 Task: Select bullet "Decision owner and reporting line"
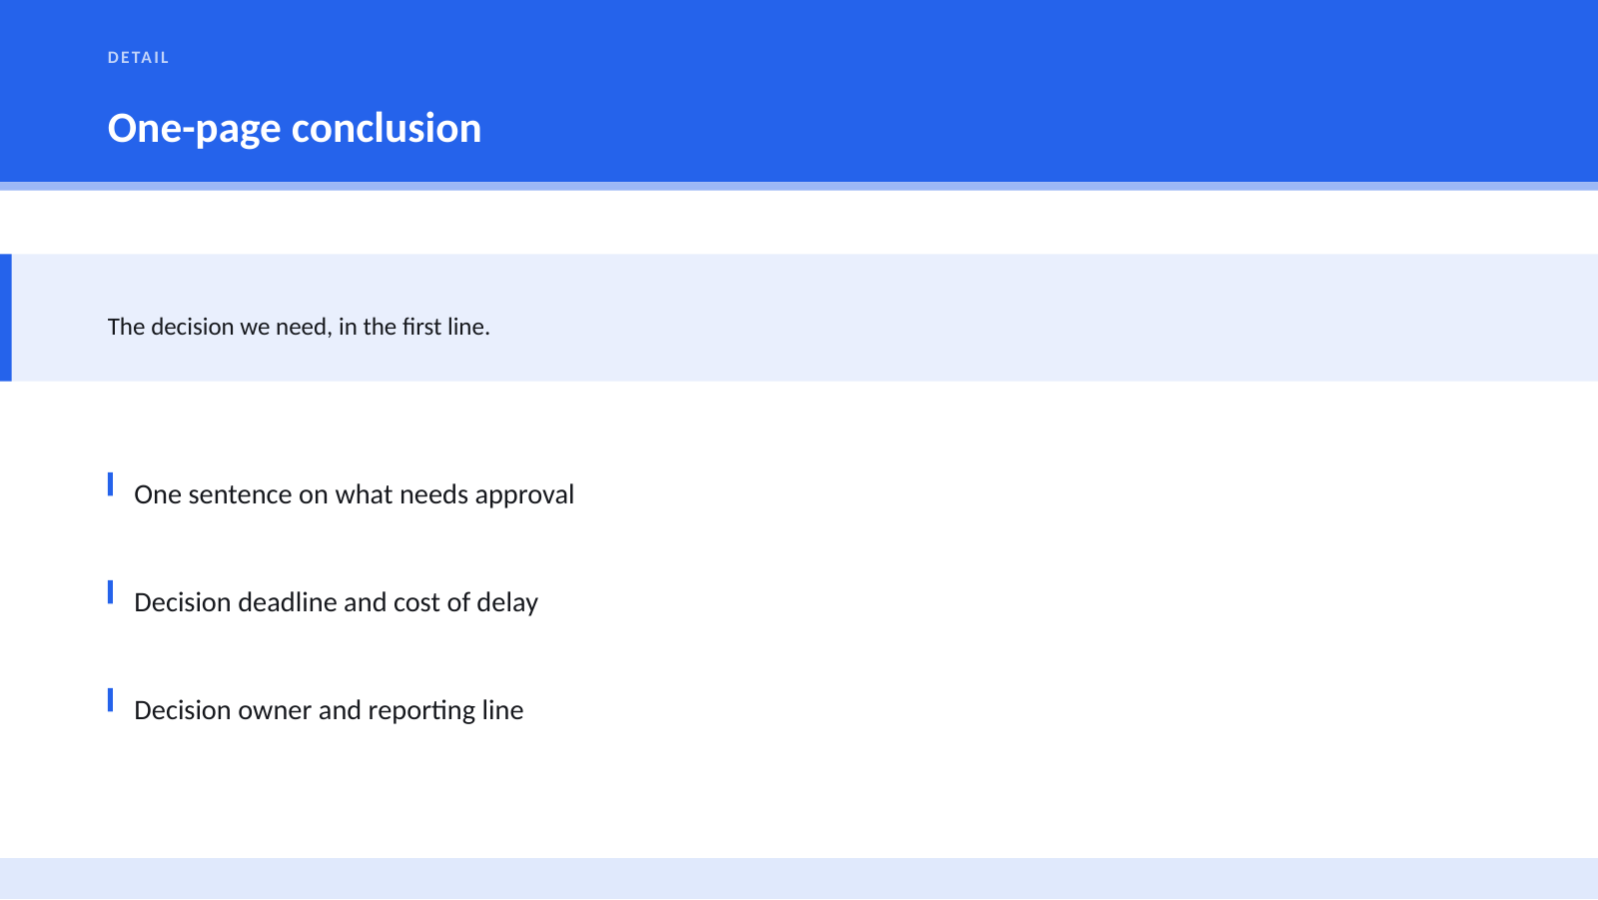click(329, 710)
